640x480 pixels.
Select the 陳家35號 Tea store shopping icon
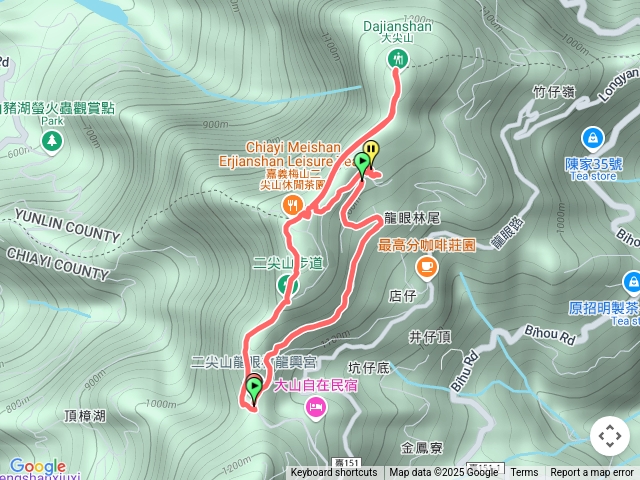pyautogui.click(x=593, y=138)
